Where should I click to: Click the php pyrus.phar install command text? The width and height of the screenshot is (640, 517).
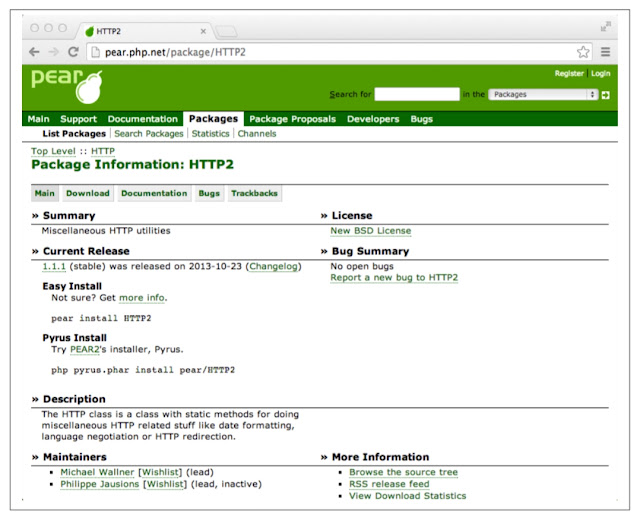point(143,370)
